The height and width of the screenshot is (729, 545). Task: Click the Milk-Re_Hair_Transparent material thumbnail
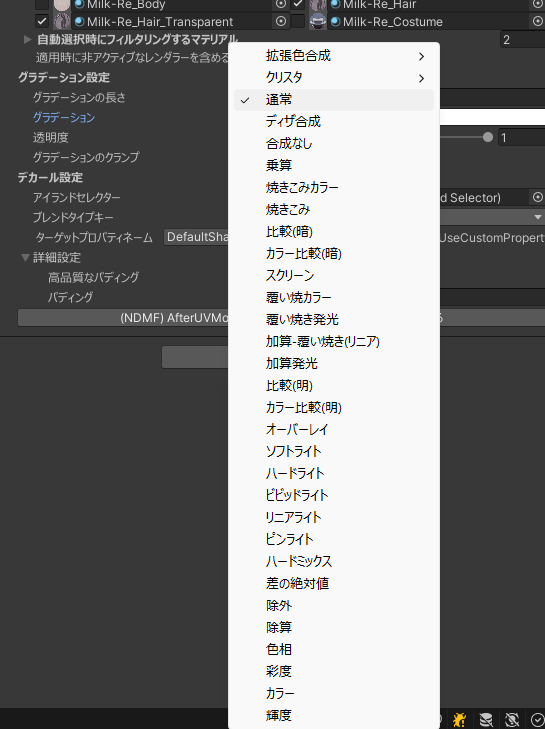pos(62,21)
